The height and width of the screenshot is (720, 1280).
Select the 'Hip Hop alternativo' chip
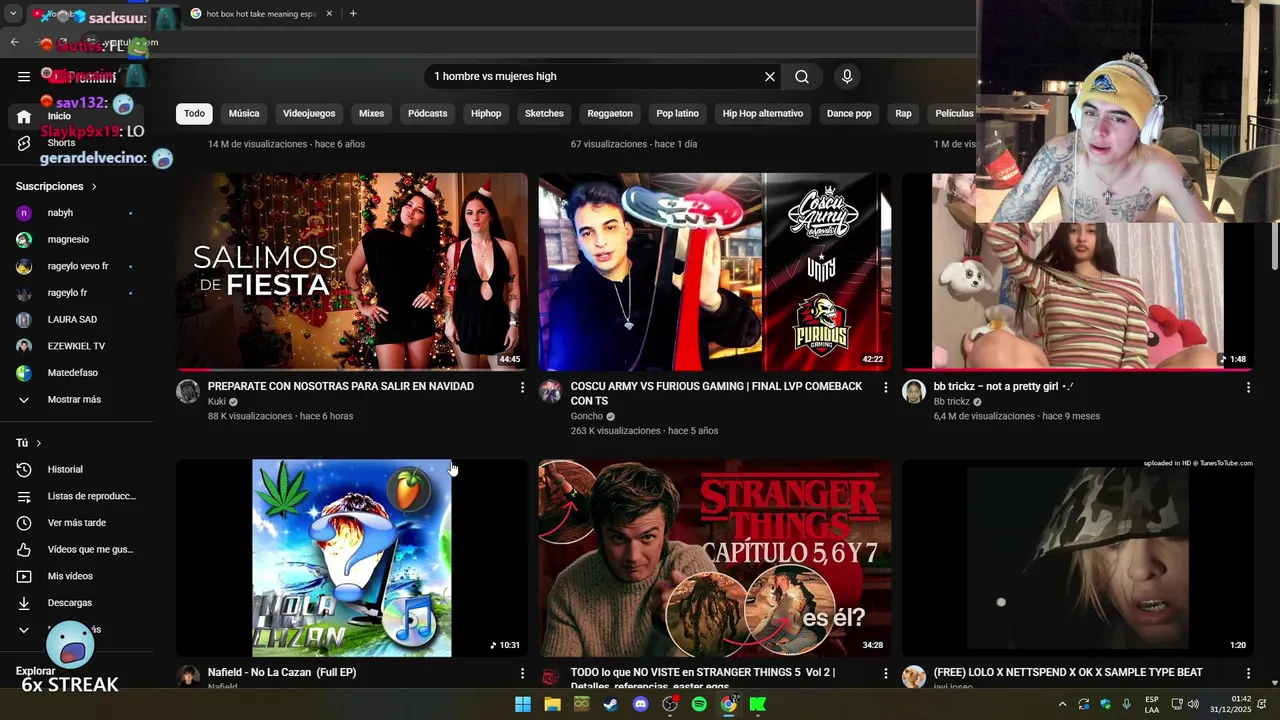(763, 113)
